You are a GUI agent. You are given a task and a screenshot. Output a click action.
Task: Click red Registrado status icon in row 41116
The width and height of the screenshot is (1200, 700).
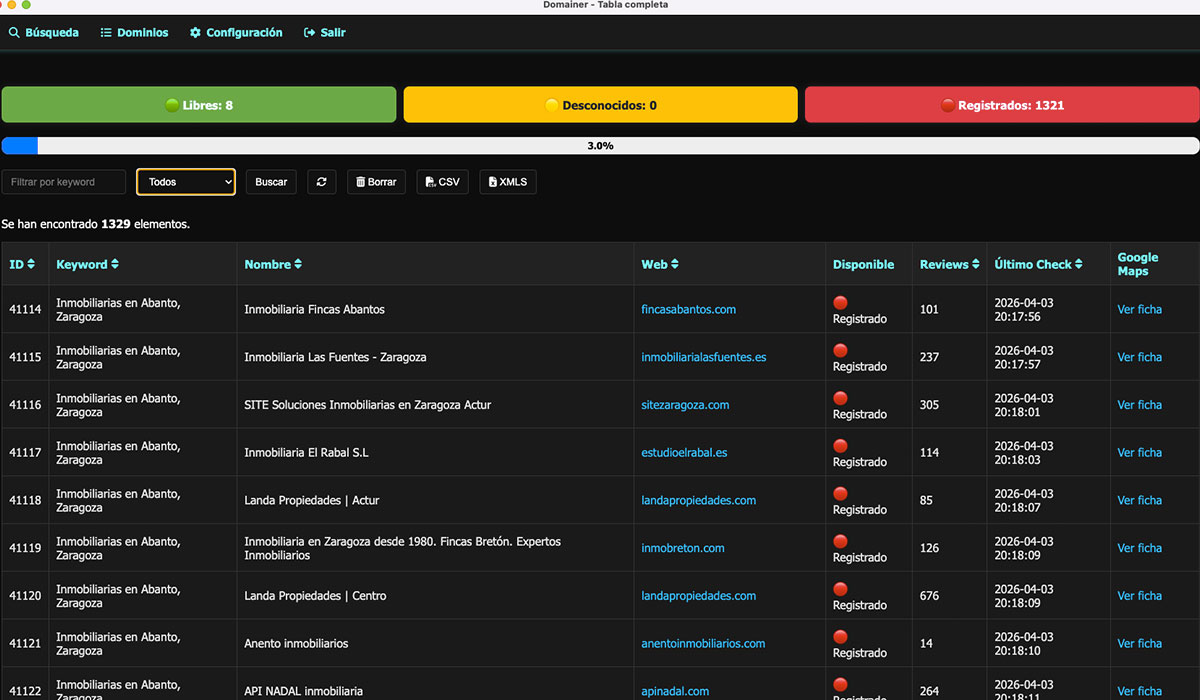840,398
